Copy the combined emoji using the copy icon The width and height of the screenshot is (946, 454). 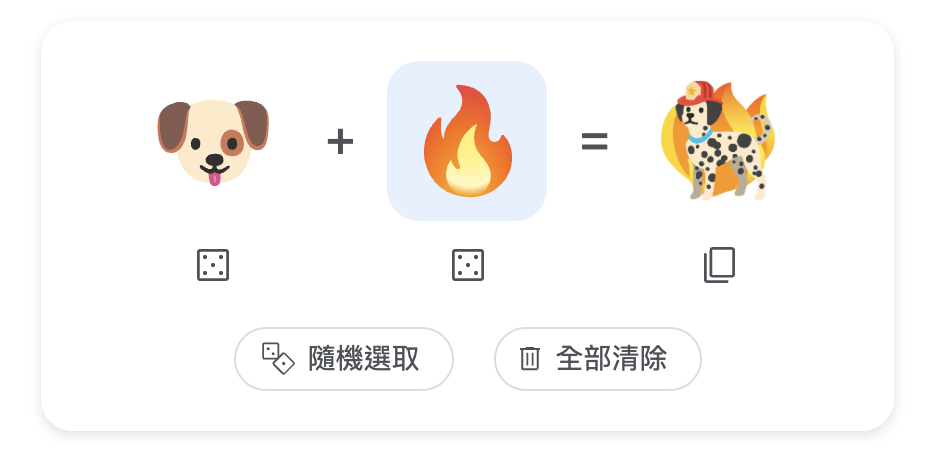tap(719, 265)
